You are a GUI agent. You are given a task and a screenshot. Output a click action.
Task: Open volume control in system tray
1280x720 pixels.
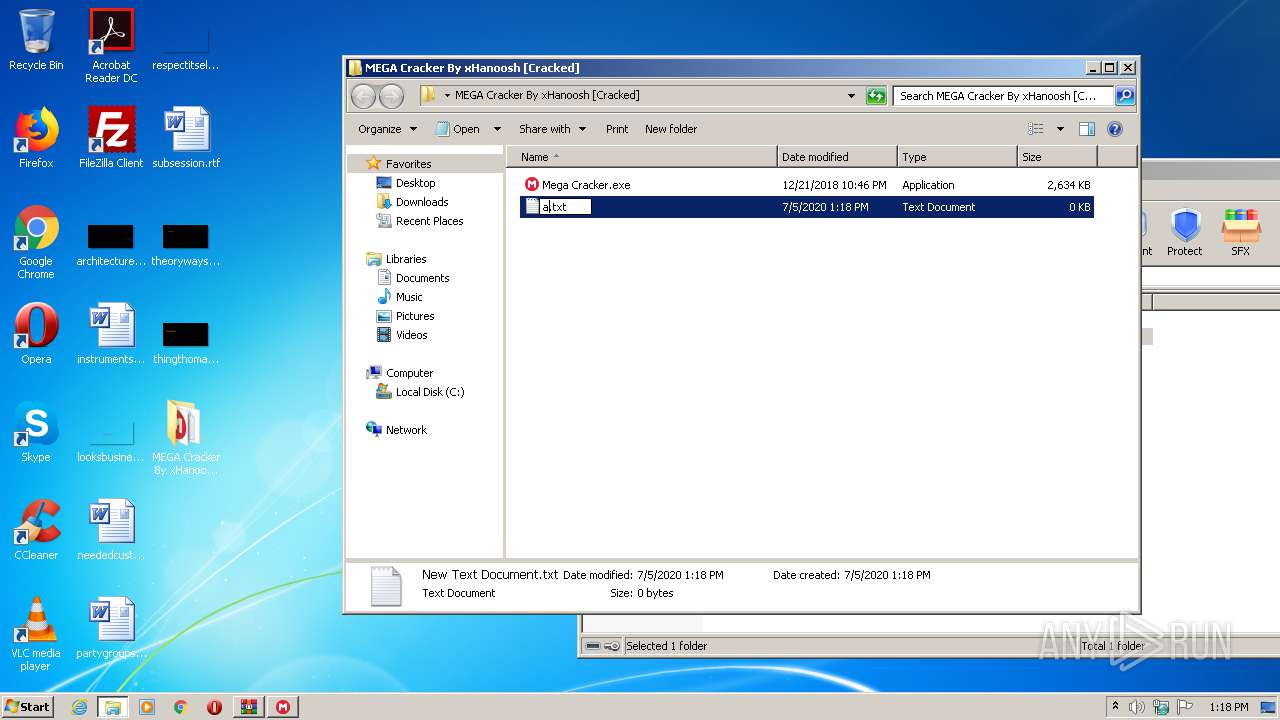pos(1137,707)
